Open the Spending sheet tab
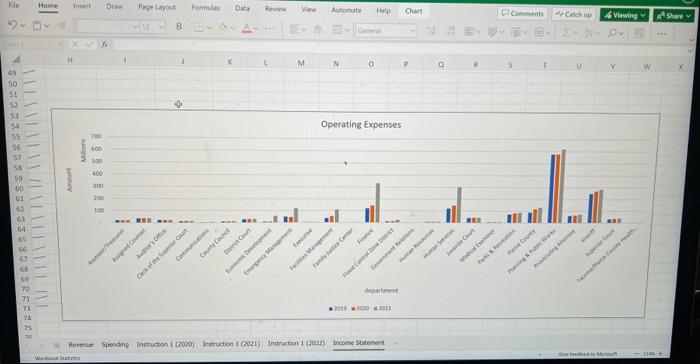This screenshot has height=364, width=700. (115, 344)
